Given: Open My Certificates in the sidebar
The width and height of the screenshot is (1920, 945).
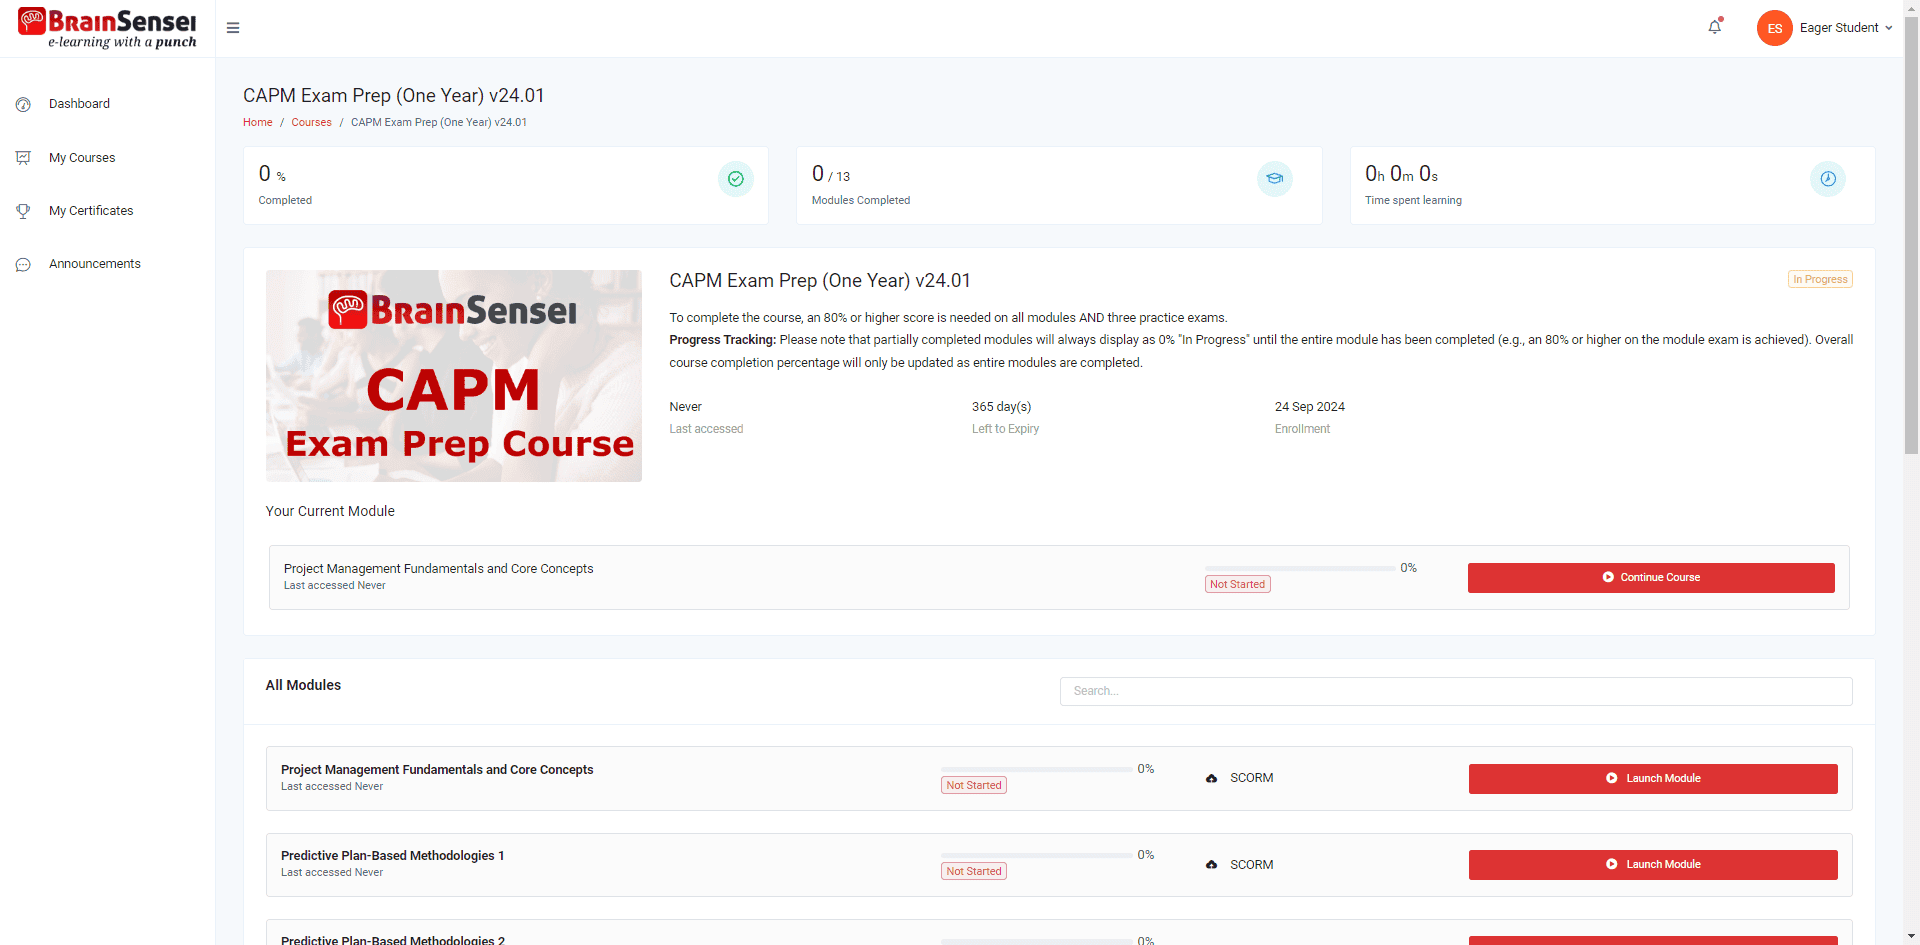Looking at the screenshot, I should tap(91, 211).
